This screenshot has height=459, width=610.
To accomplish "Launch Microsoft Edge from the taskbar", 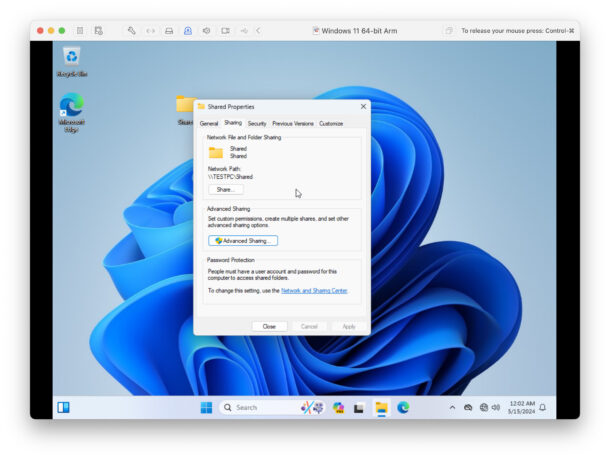I will [x=403, y=407].
